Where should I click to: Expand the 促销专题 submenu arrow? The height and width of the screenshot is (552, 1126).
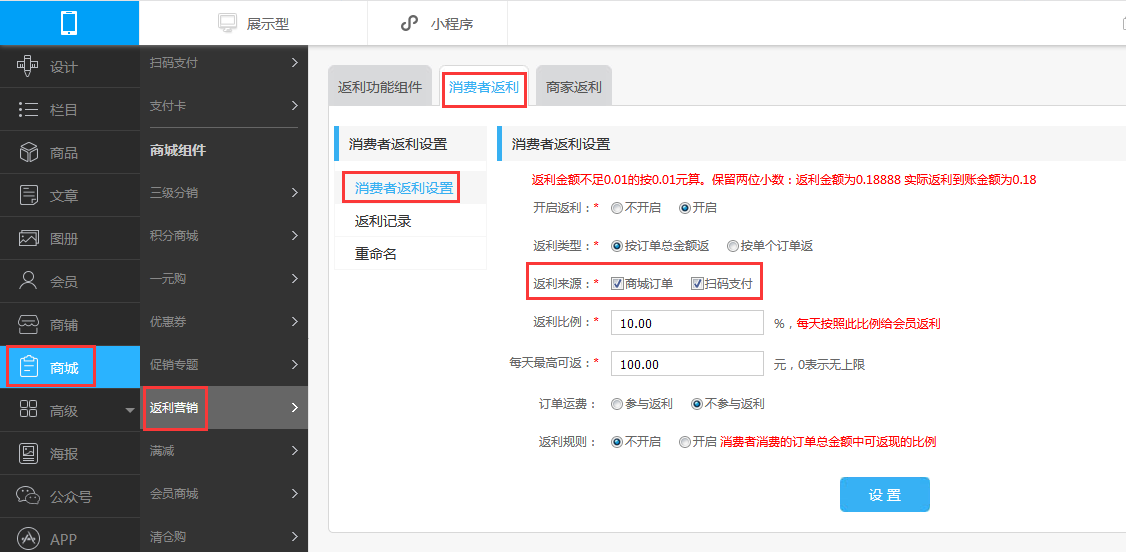[294, 364]
